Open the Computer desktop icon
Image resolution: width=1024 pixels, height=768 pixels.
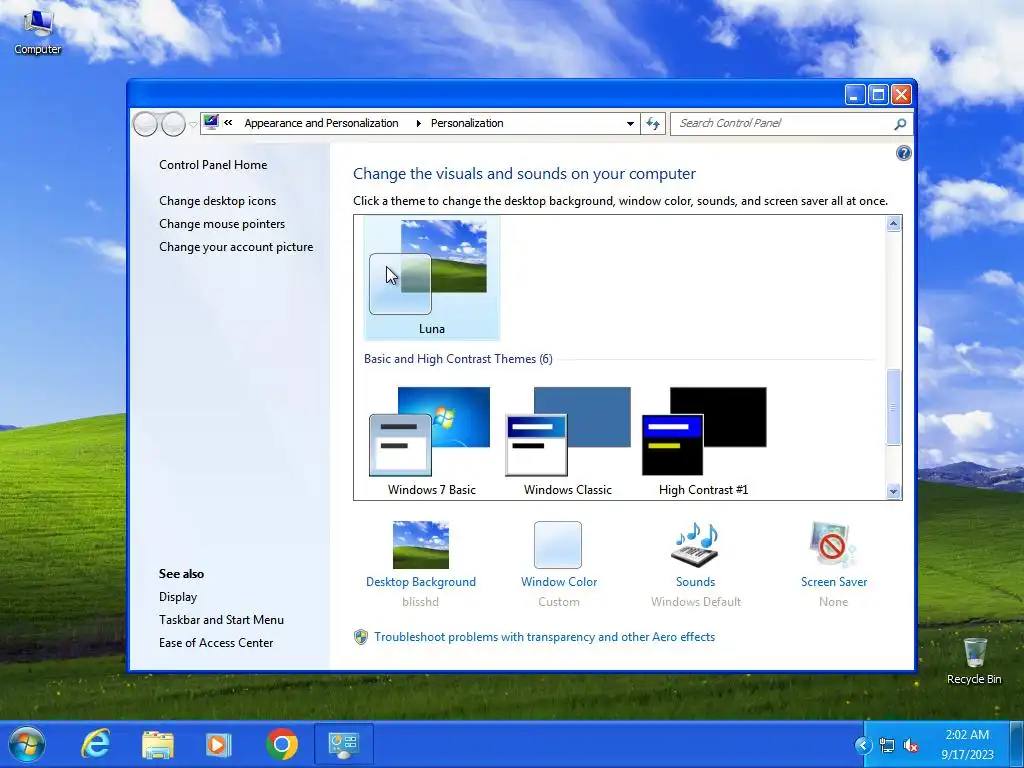tap(38, 31)
